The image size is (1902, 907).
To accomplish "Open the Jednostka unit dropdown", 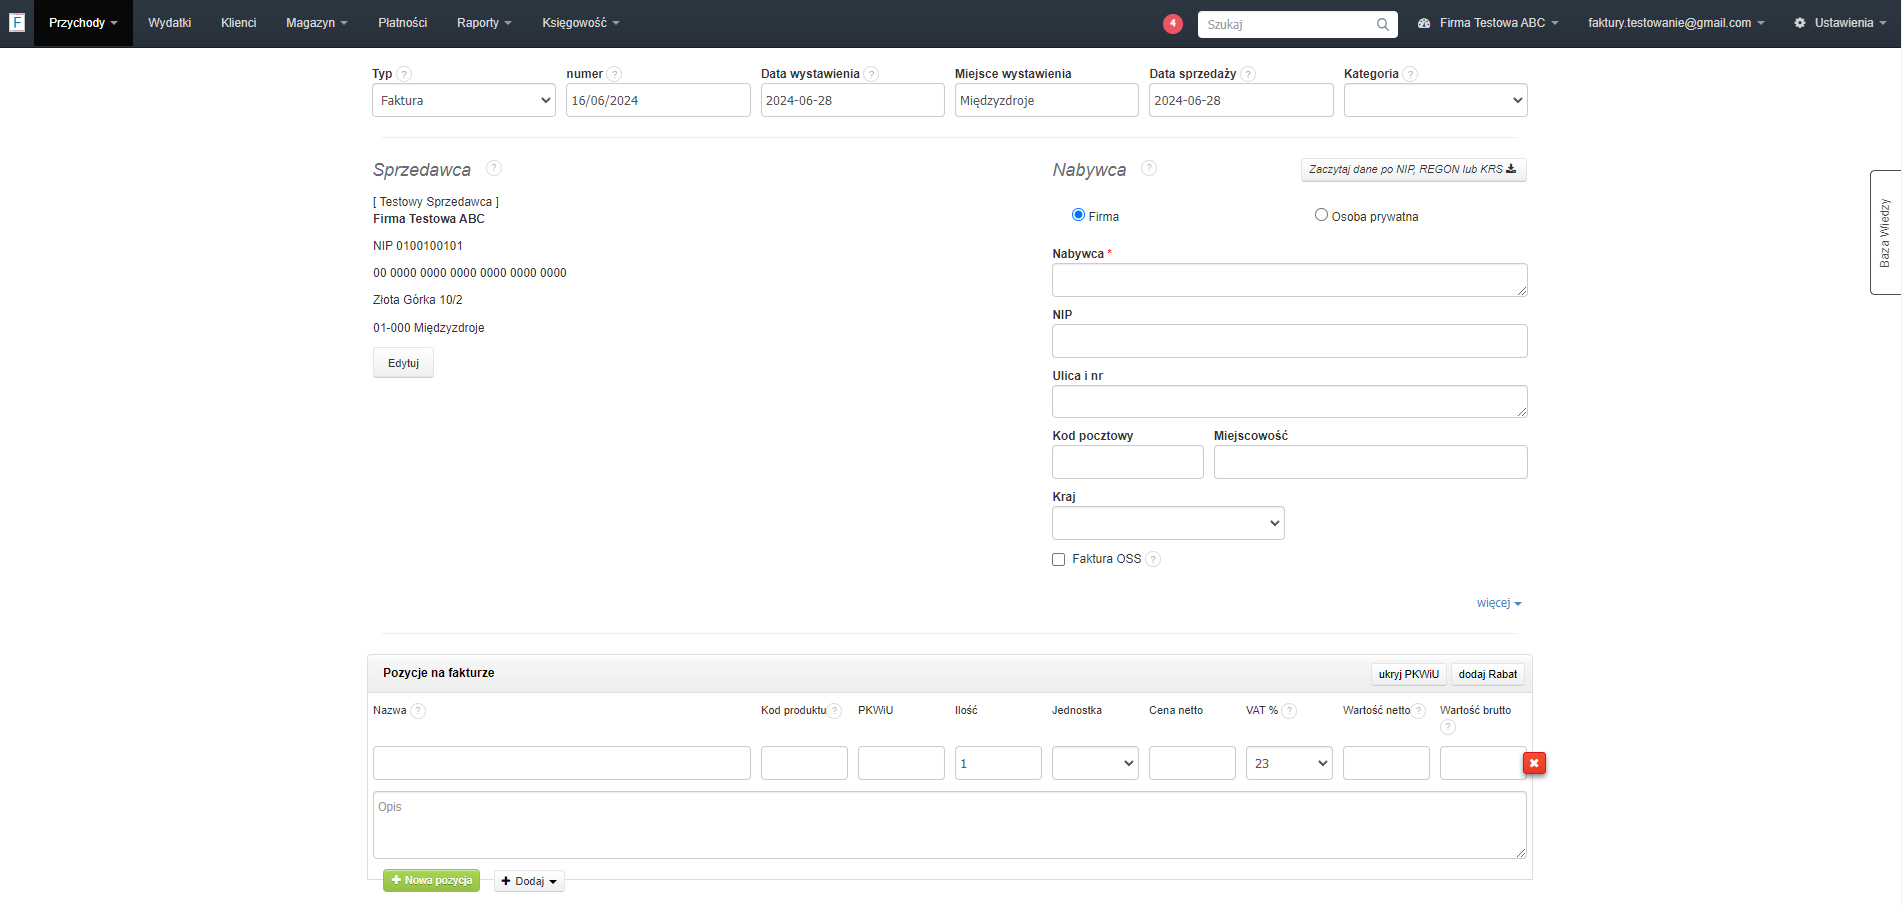I will (1095, 763).
